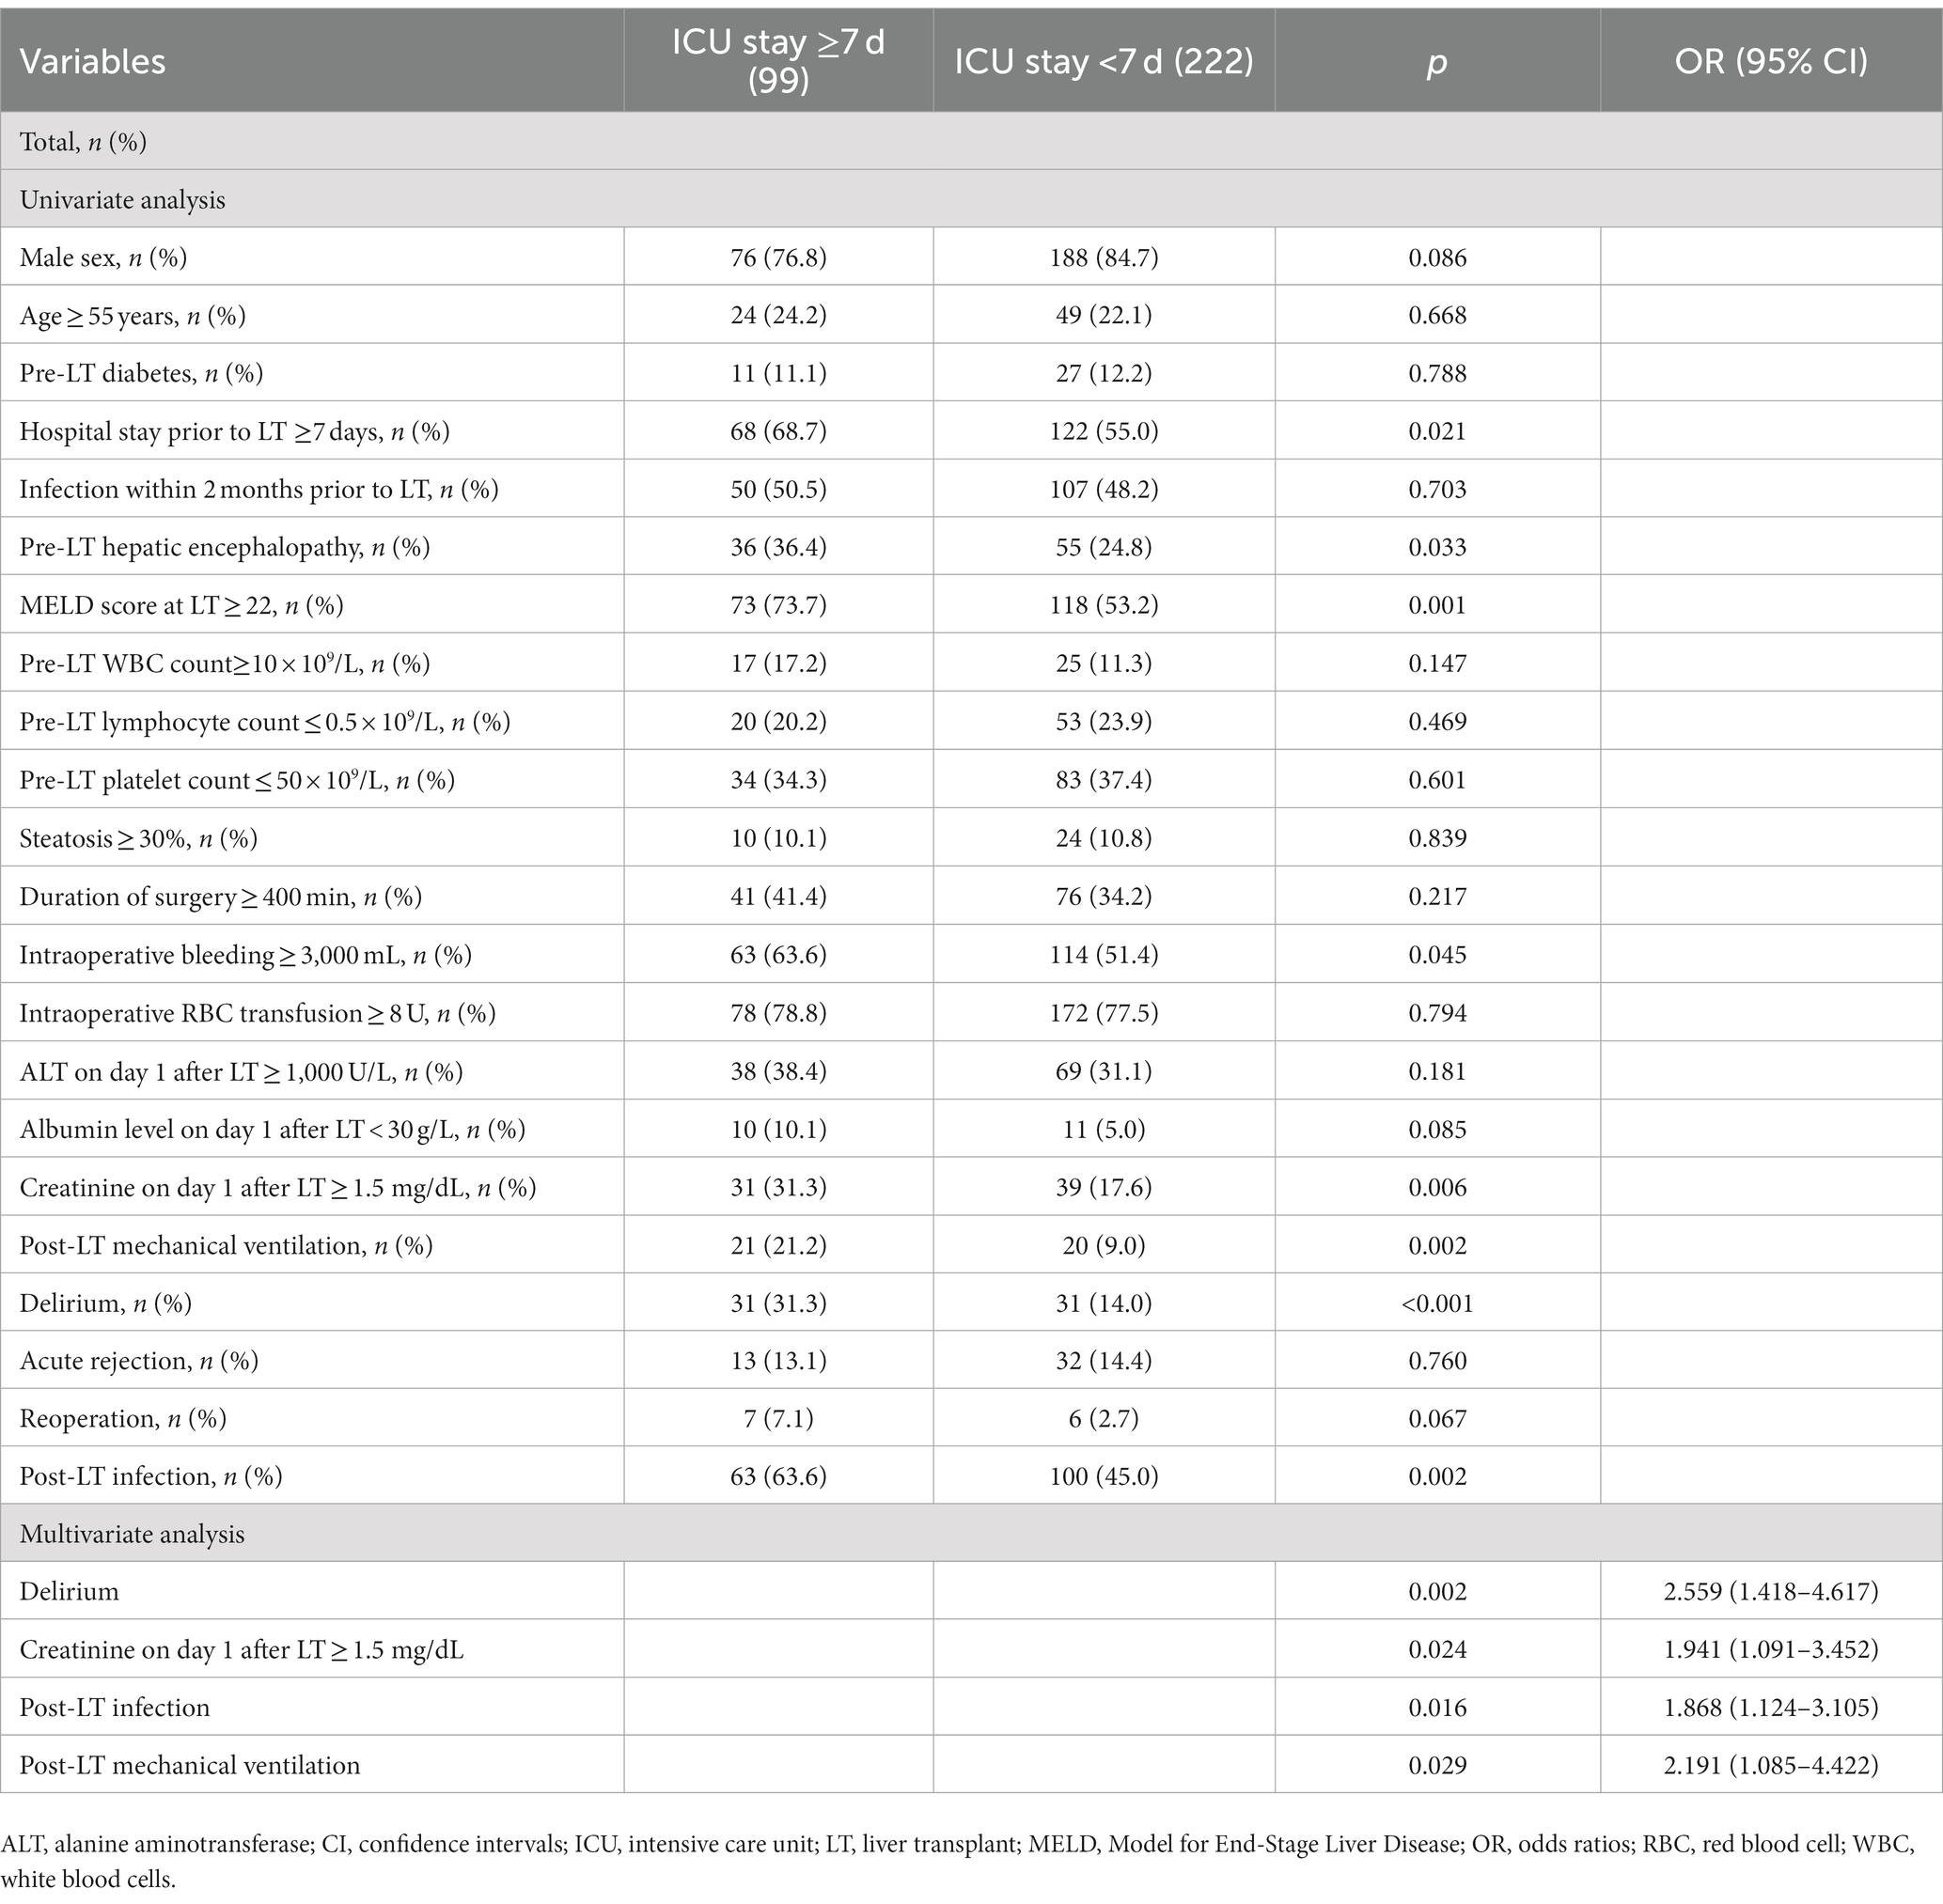Click the value '76 (76.8)'
The width and height of the screenshot is (1943, 1904).
pyautogui.click(x=778, y=258)
